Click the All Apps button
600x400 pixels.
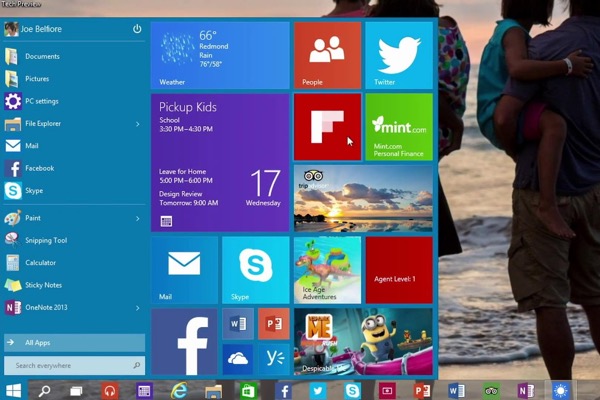coord(75,343)
